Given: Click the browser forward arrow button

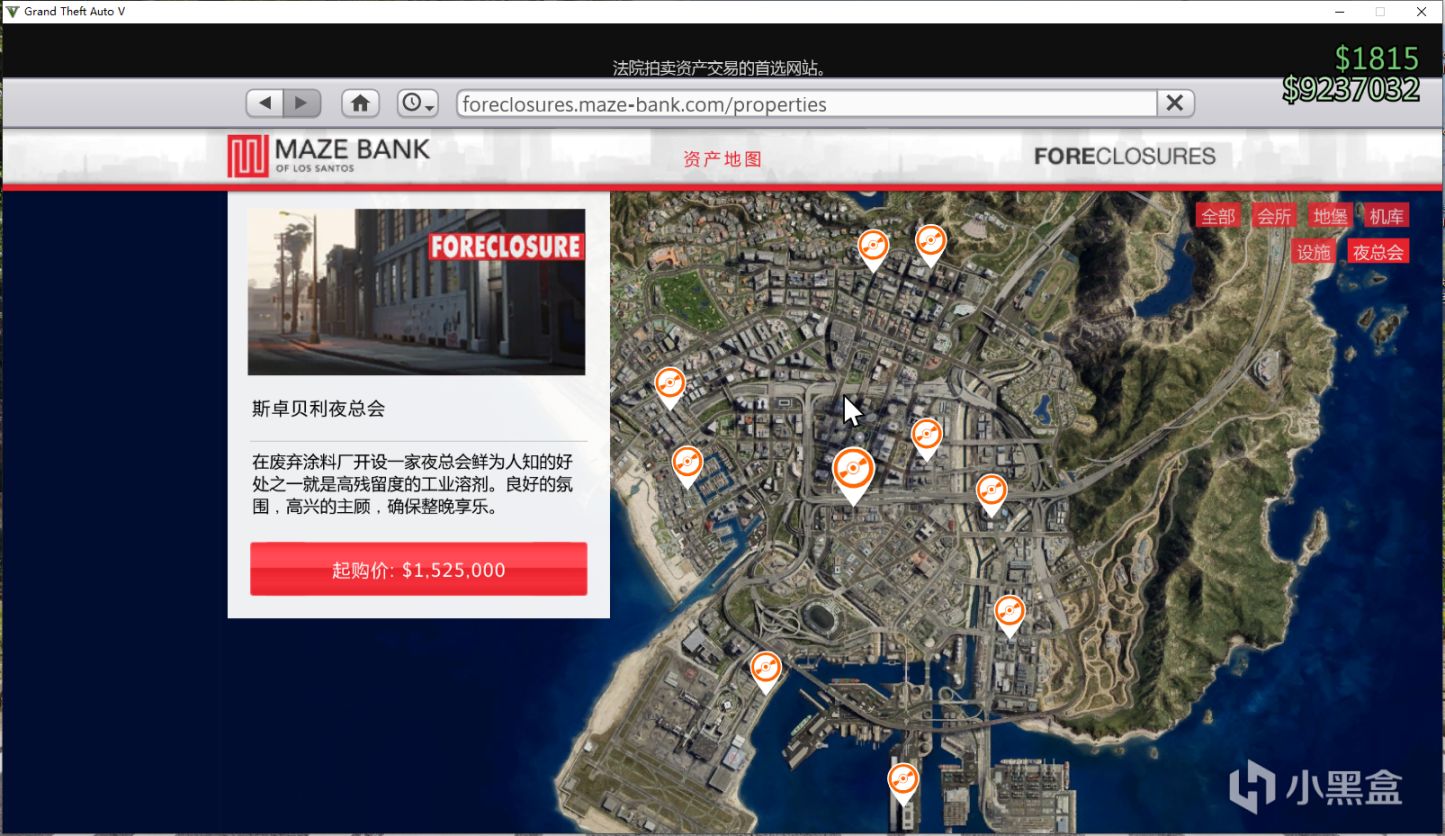Looking at the screenshot, I should tap(302, 103).
